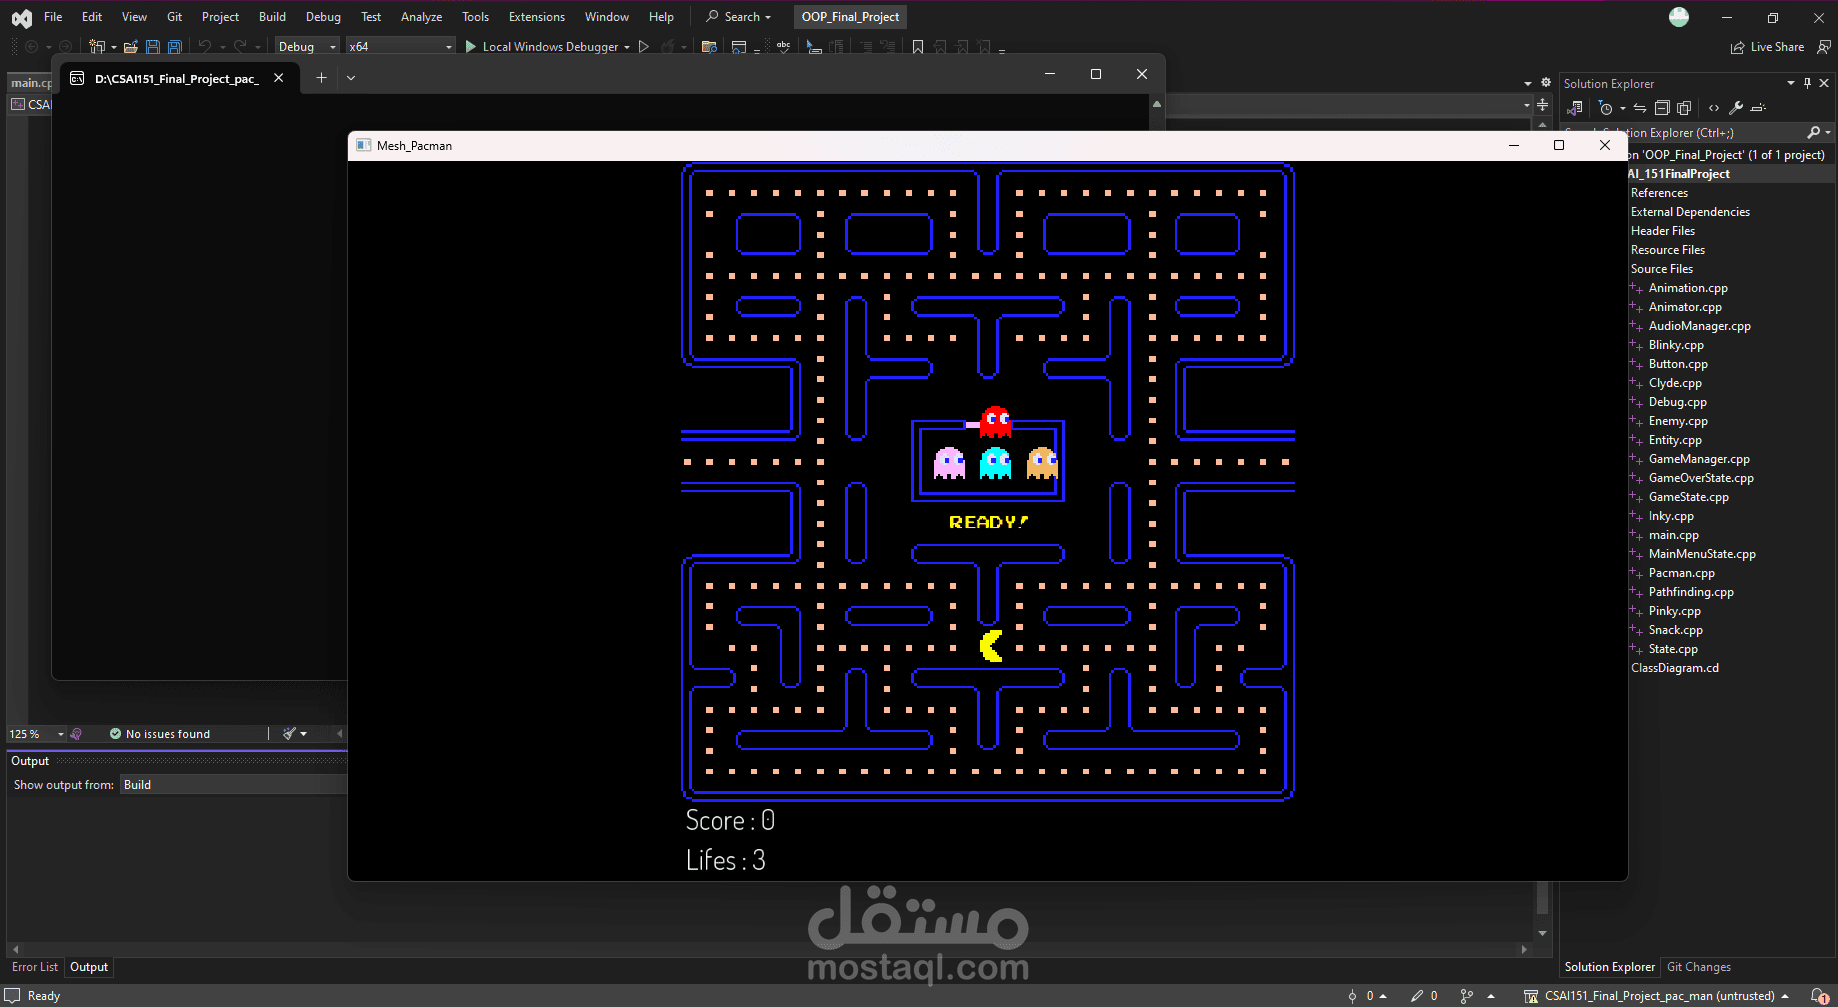Viewport: 1838px width, 1007px height.
Task: Open console tab list chevron dropdown
Action: pos(351,78)
